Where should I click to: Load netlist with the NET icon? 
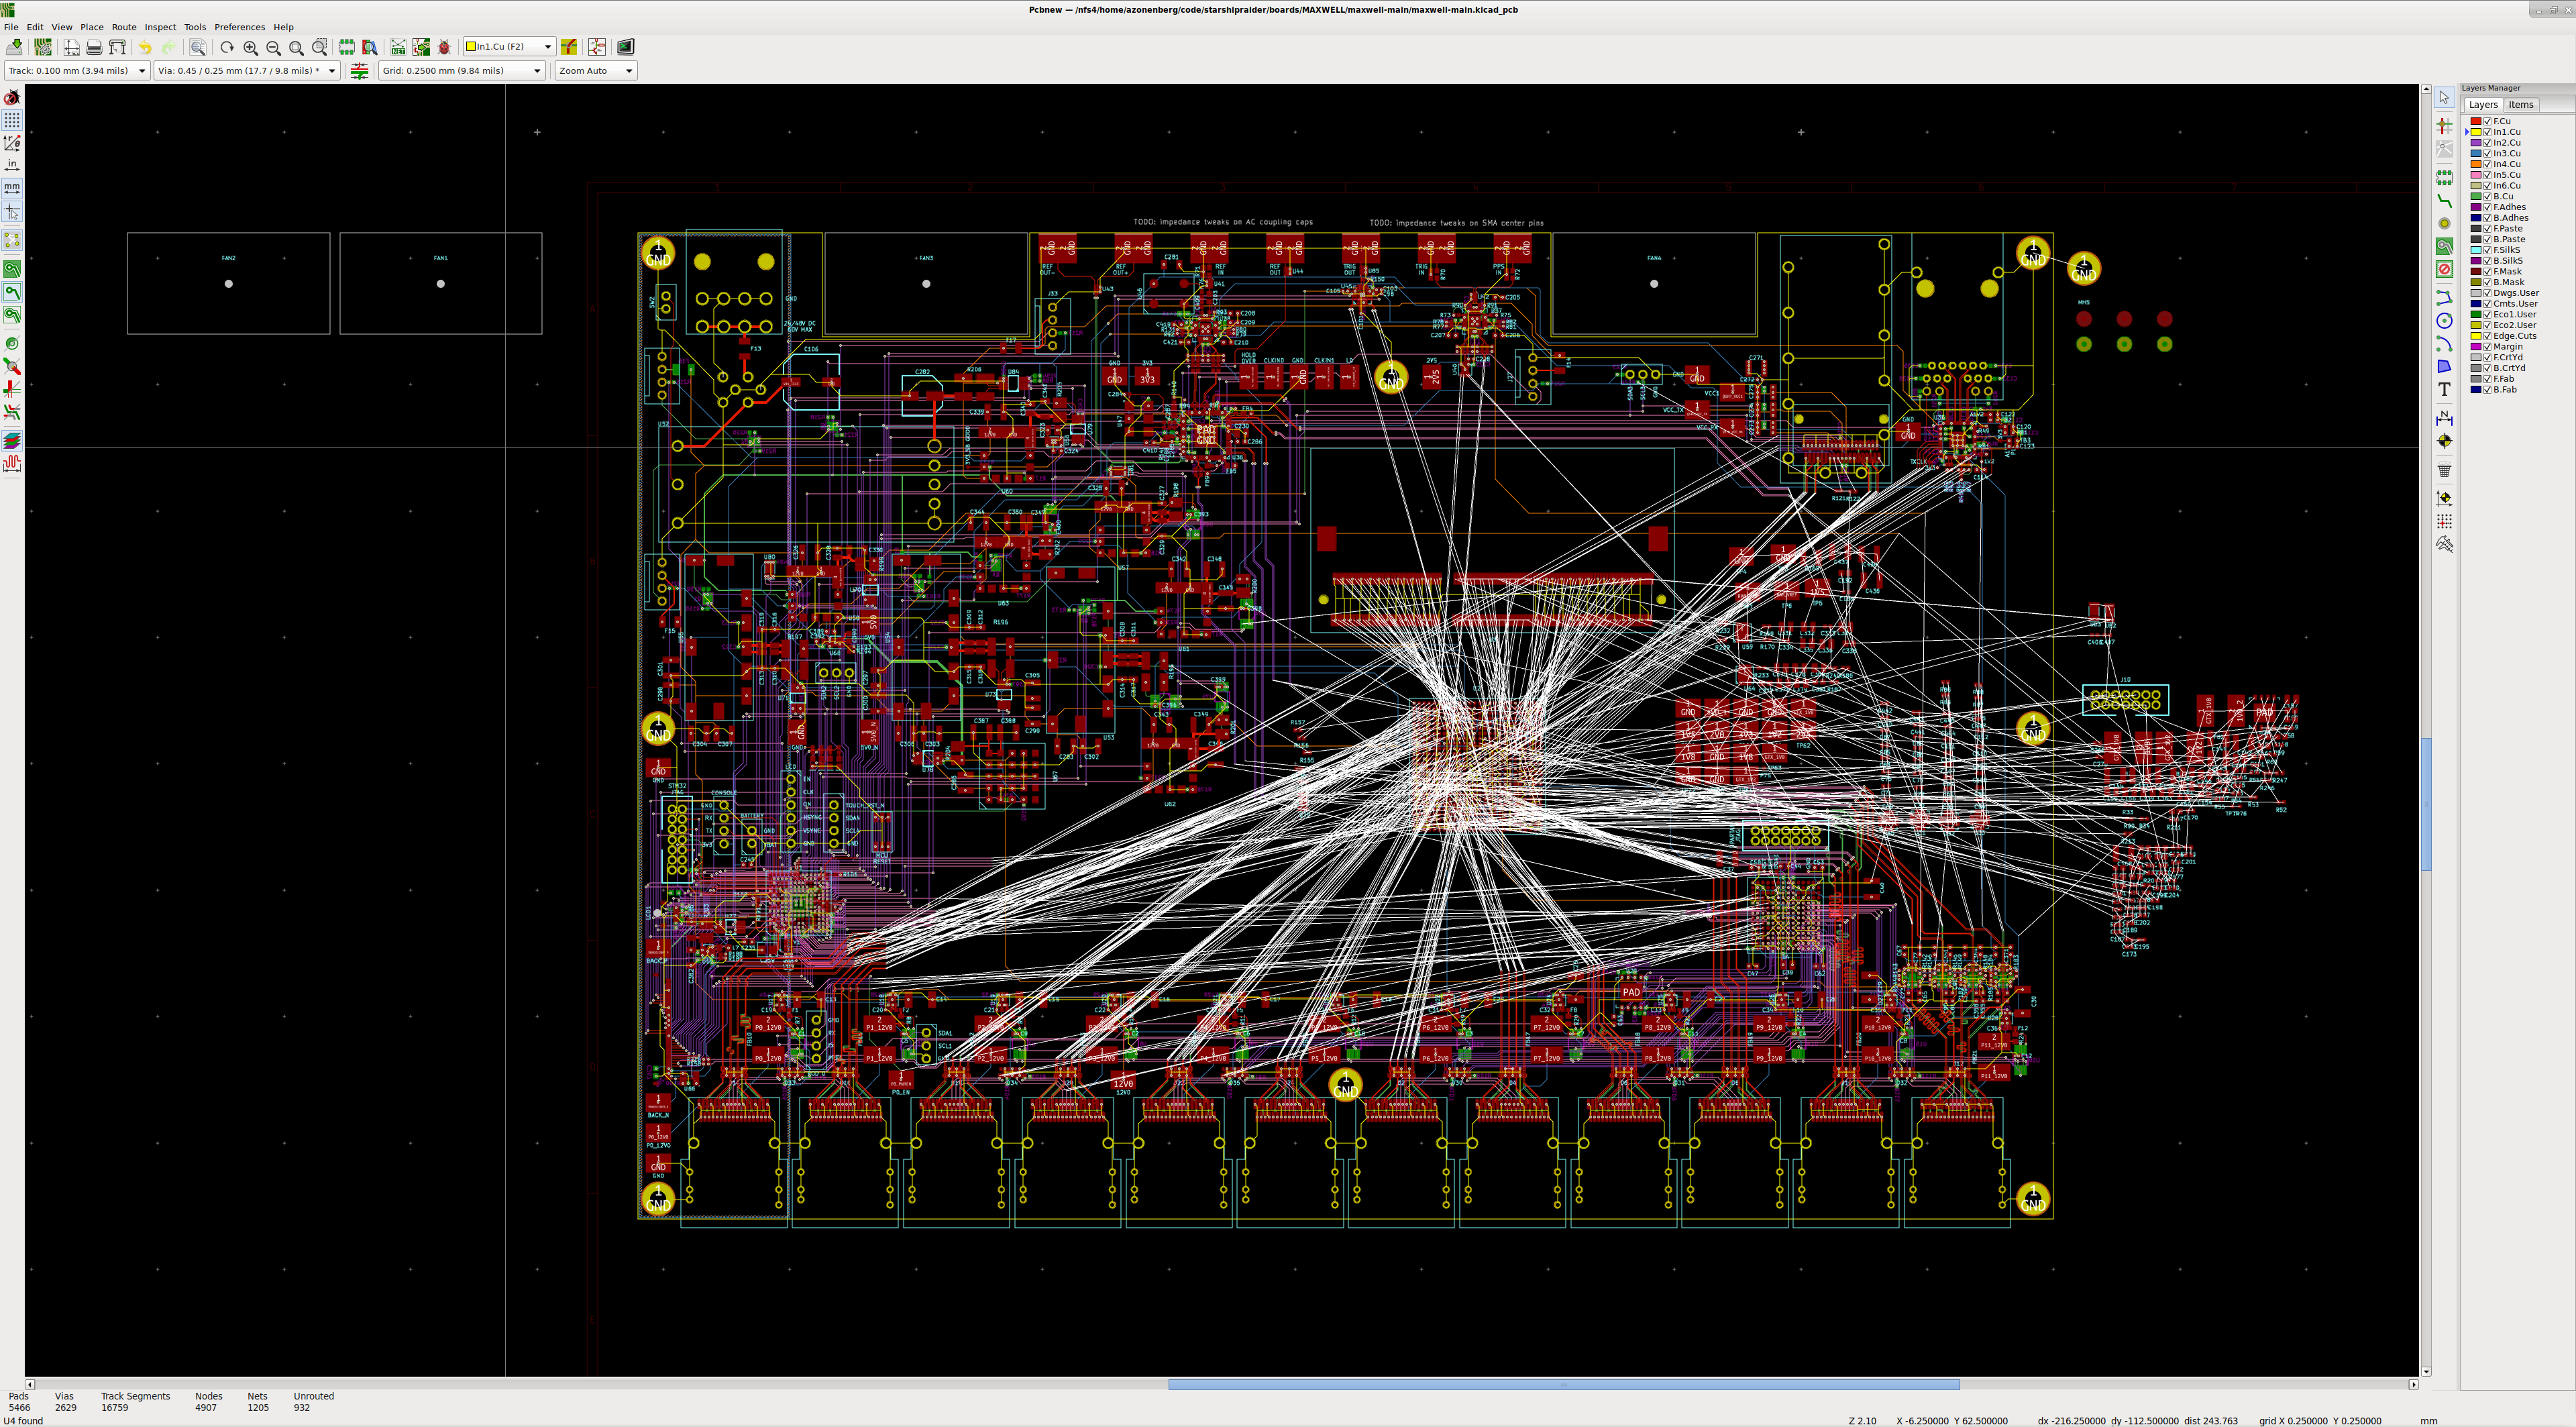[x=398, y=47]
